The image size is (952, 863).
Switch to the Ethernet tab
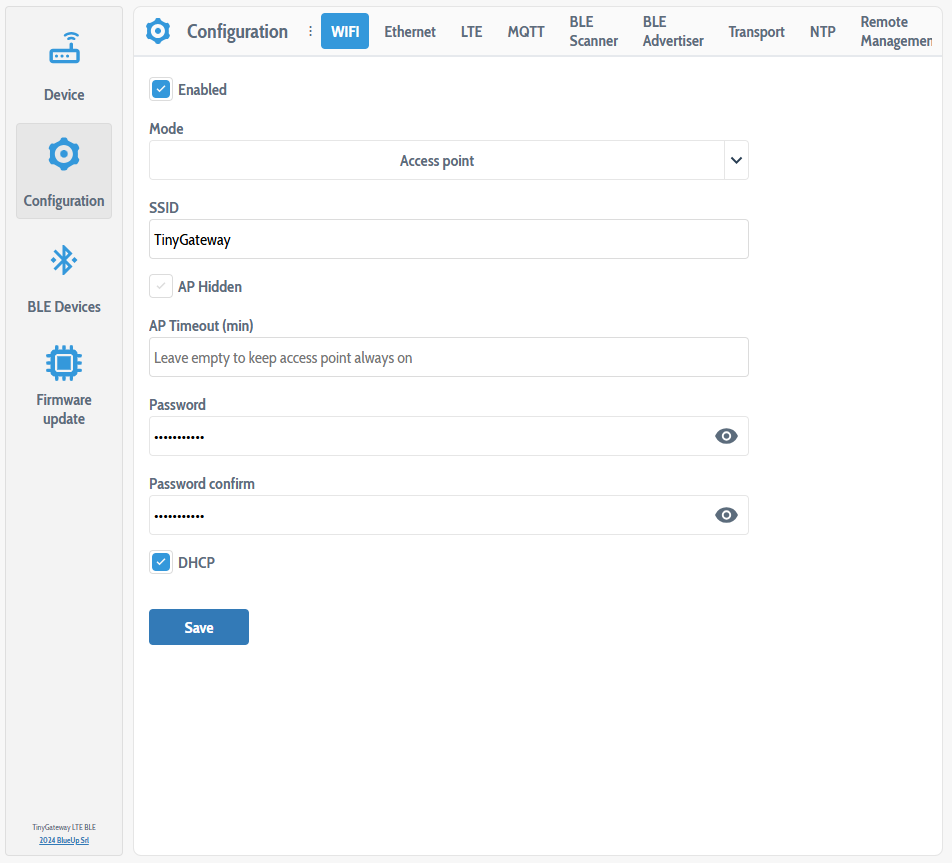[409, 31]
